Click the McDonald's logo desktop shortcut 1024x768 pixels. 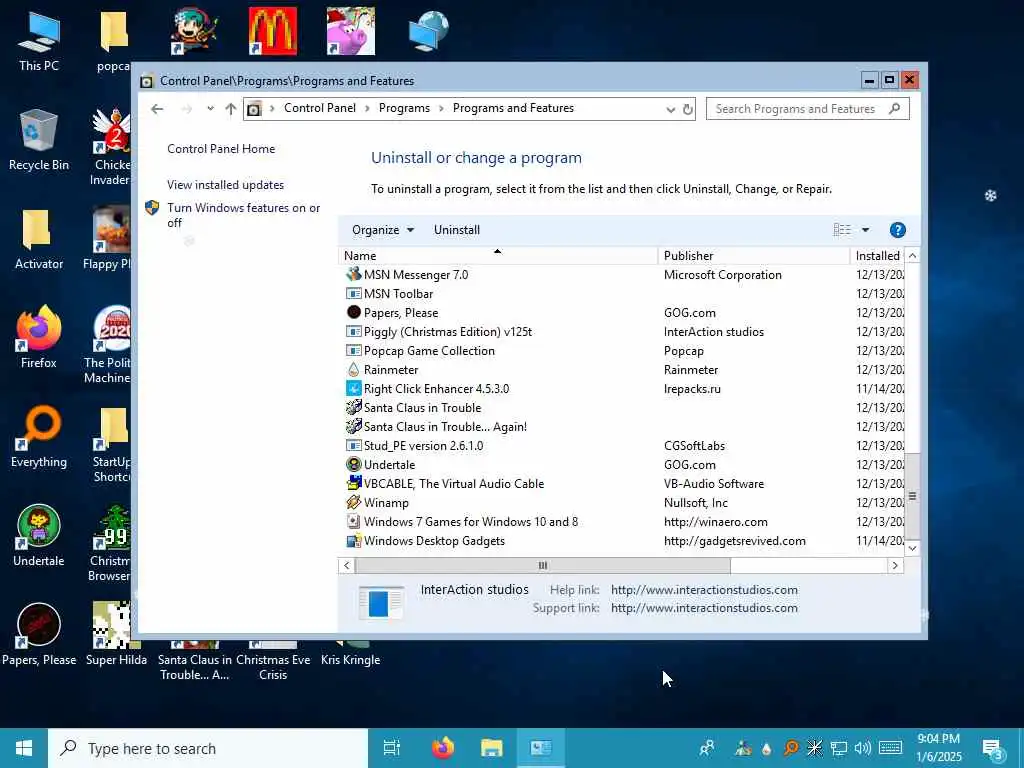tap(272, 31)
